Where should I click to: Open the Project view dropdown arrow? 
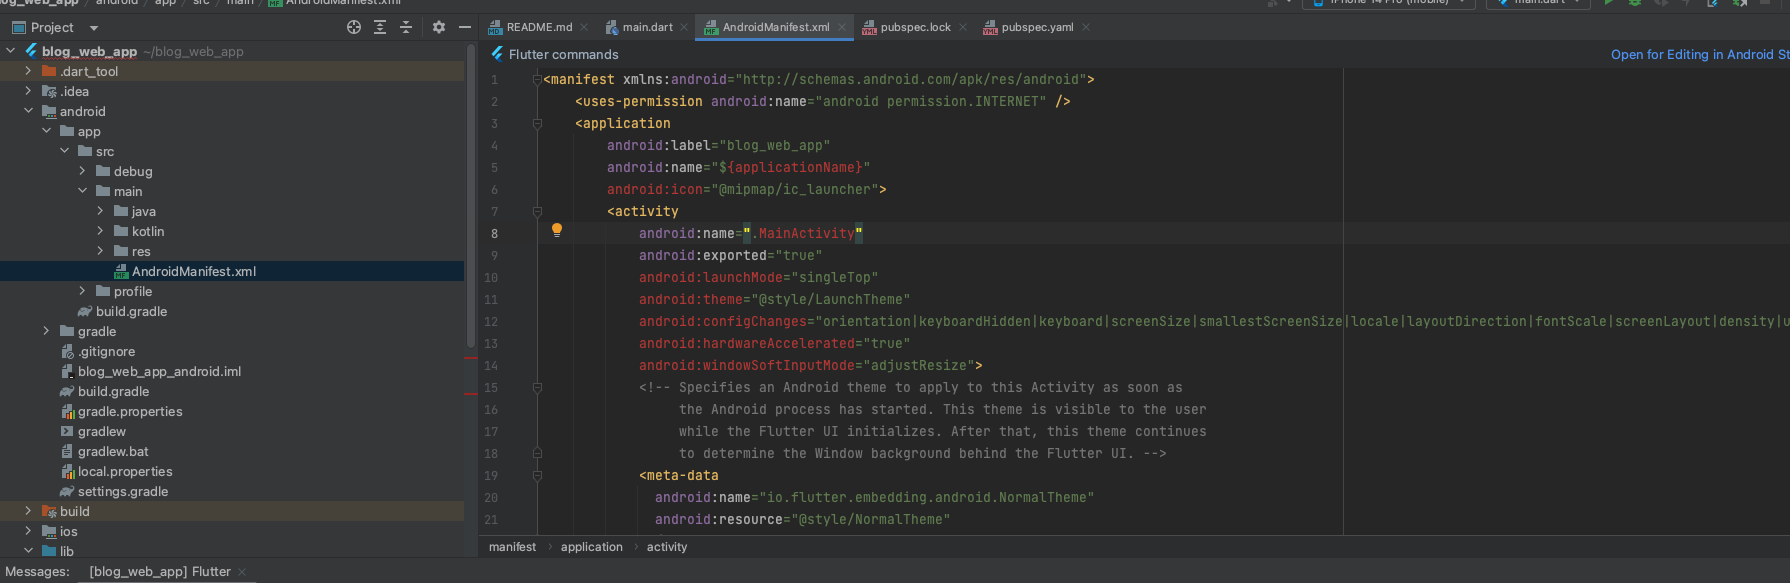[94, 28]
